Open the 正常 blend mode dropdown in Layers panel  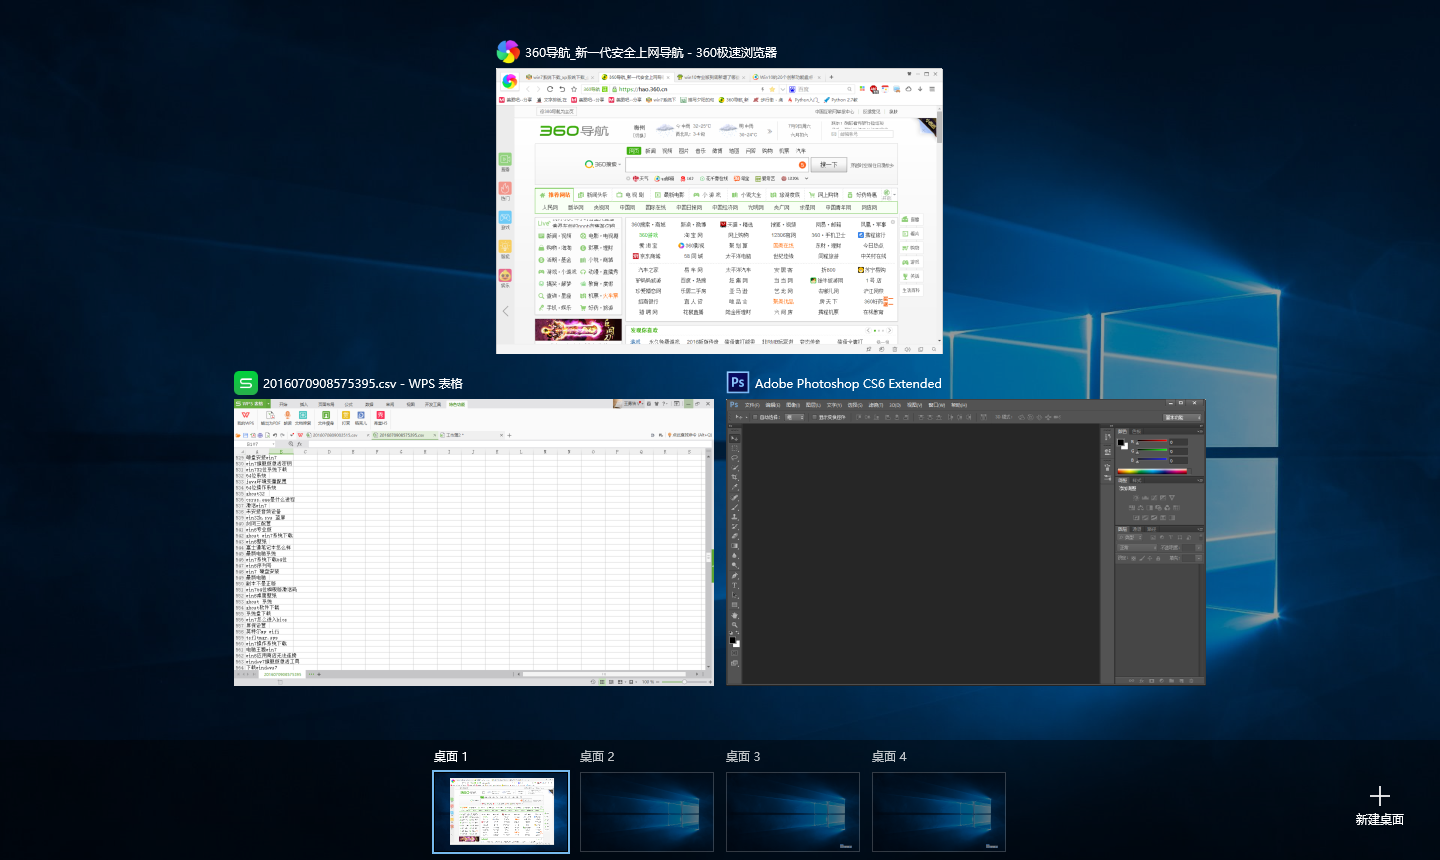[x=1135, y=547]
